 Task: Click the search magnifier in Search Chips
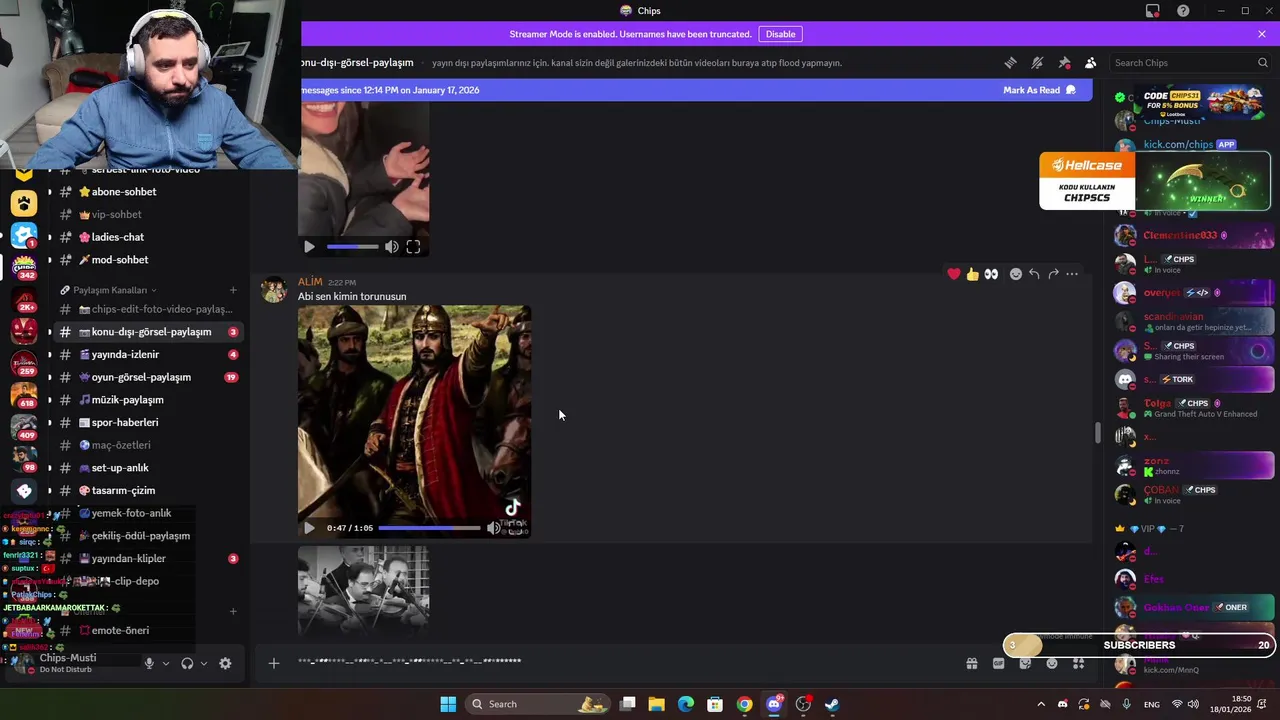point(1262,62)
